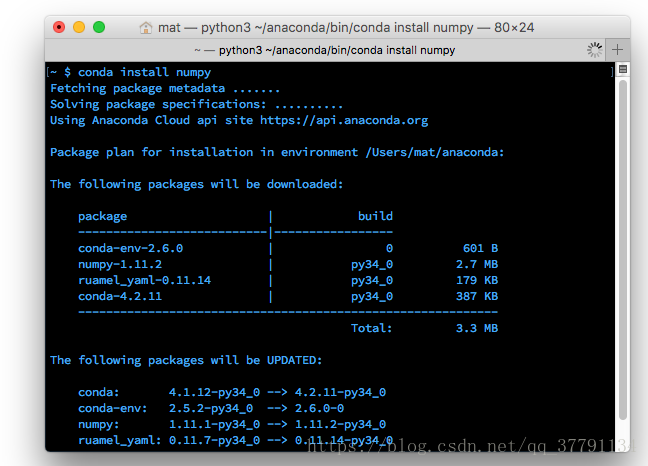The height and width of the screenshot is (466, 648).
Task: Select the python3 conda install numpy tab
Action: pos(324,50)
